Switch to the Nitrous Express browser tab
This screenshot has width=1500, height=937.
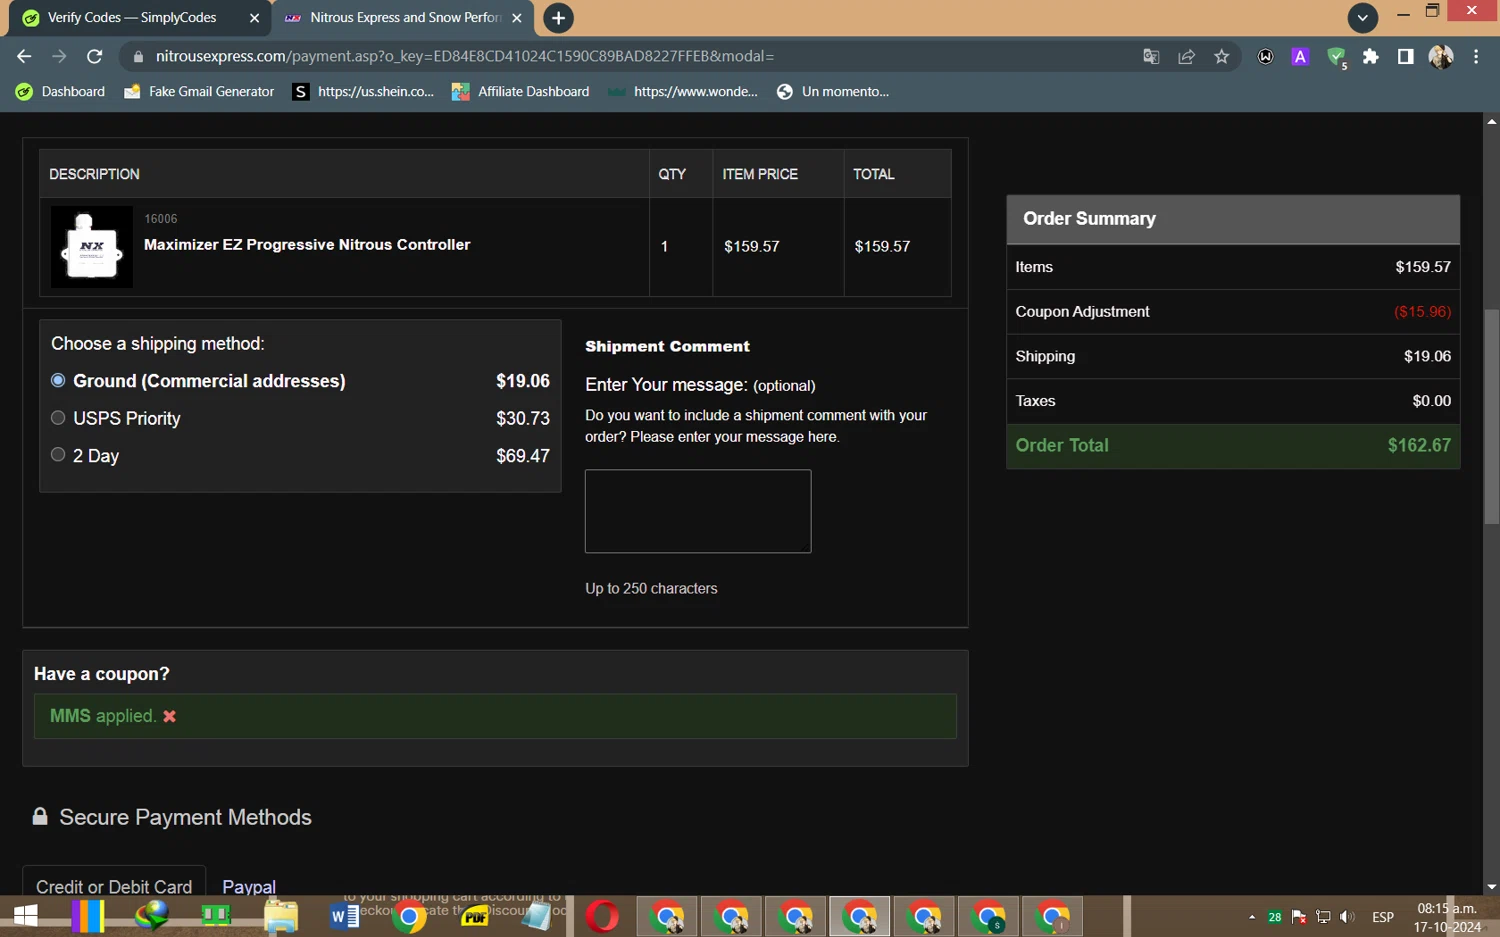point(405,18)
